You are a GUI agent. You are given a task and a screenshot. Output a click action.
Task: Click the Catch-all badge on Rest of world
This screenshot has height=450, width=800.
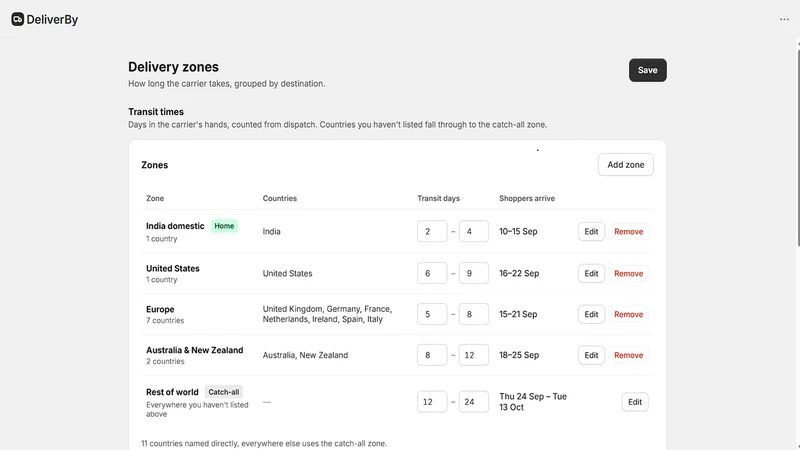point(223,392)
